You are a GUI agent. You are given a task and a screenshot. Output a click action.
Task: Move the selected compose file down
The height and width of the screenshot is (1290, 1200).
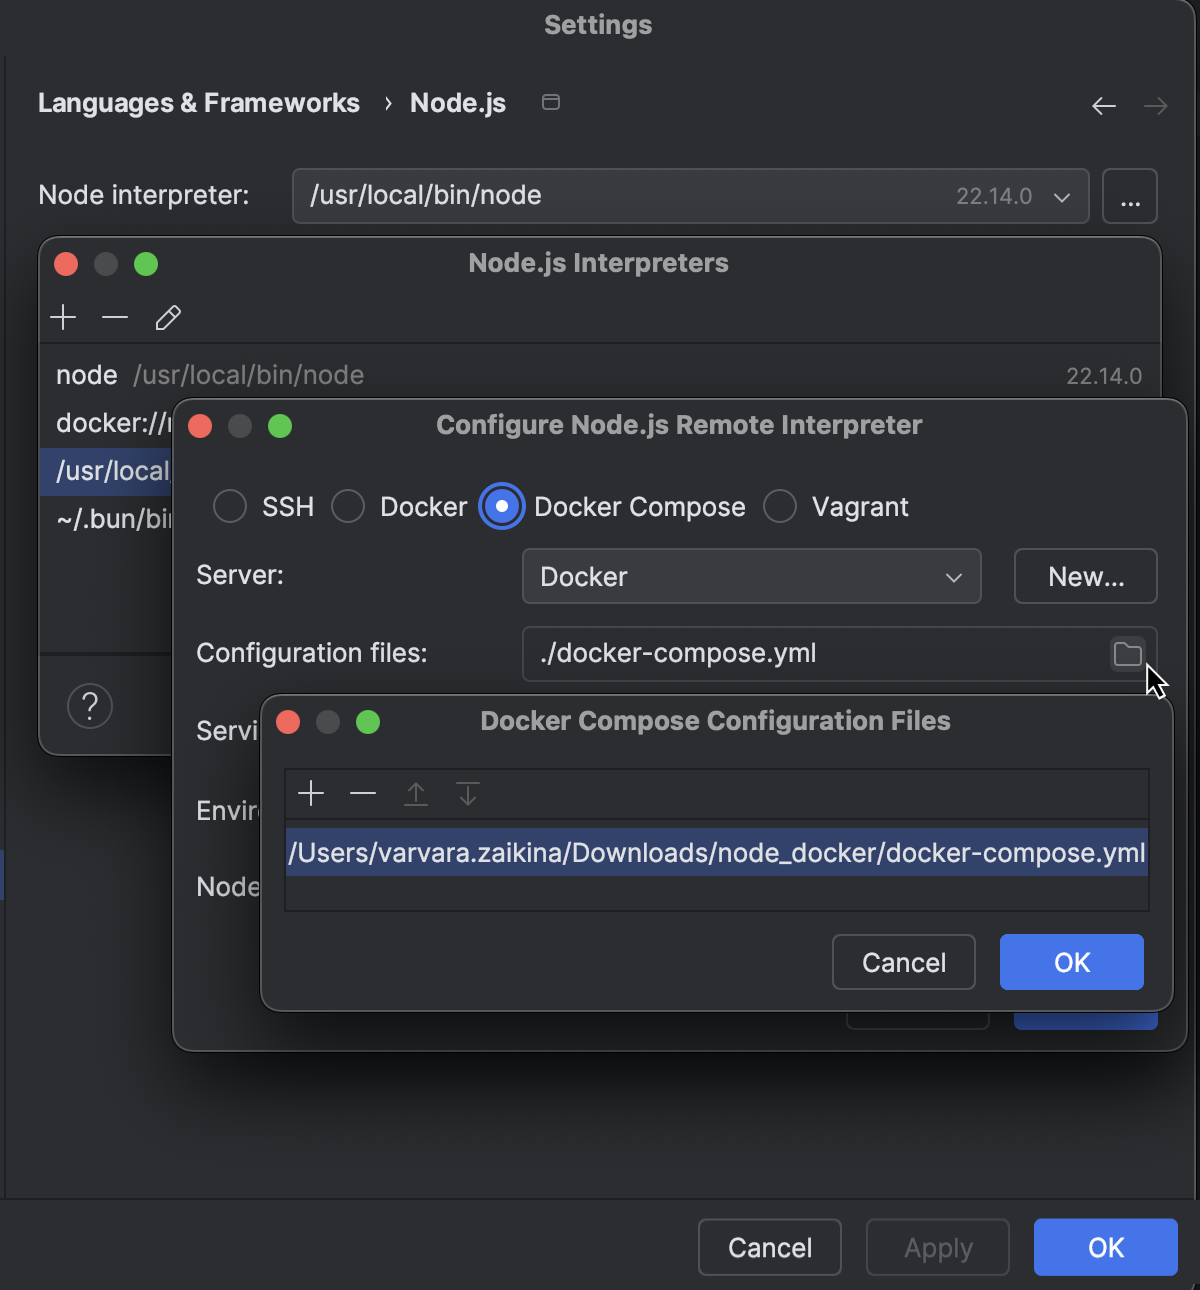tap(467, 793)
